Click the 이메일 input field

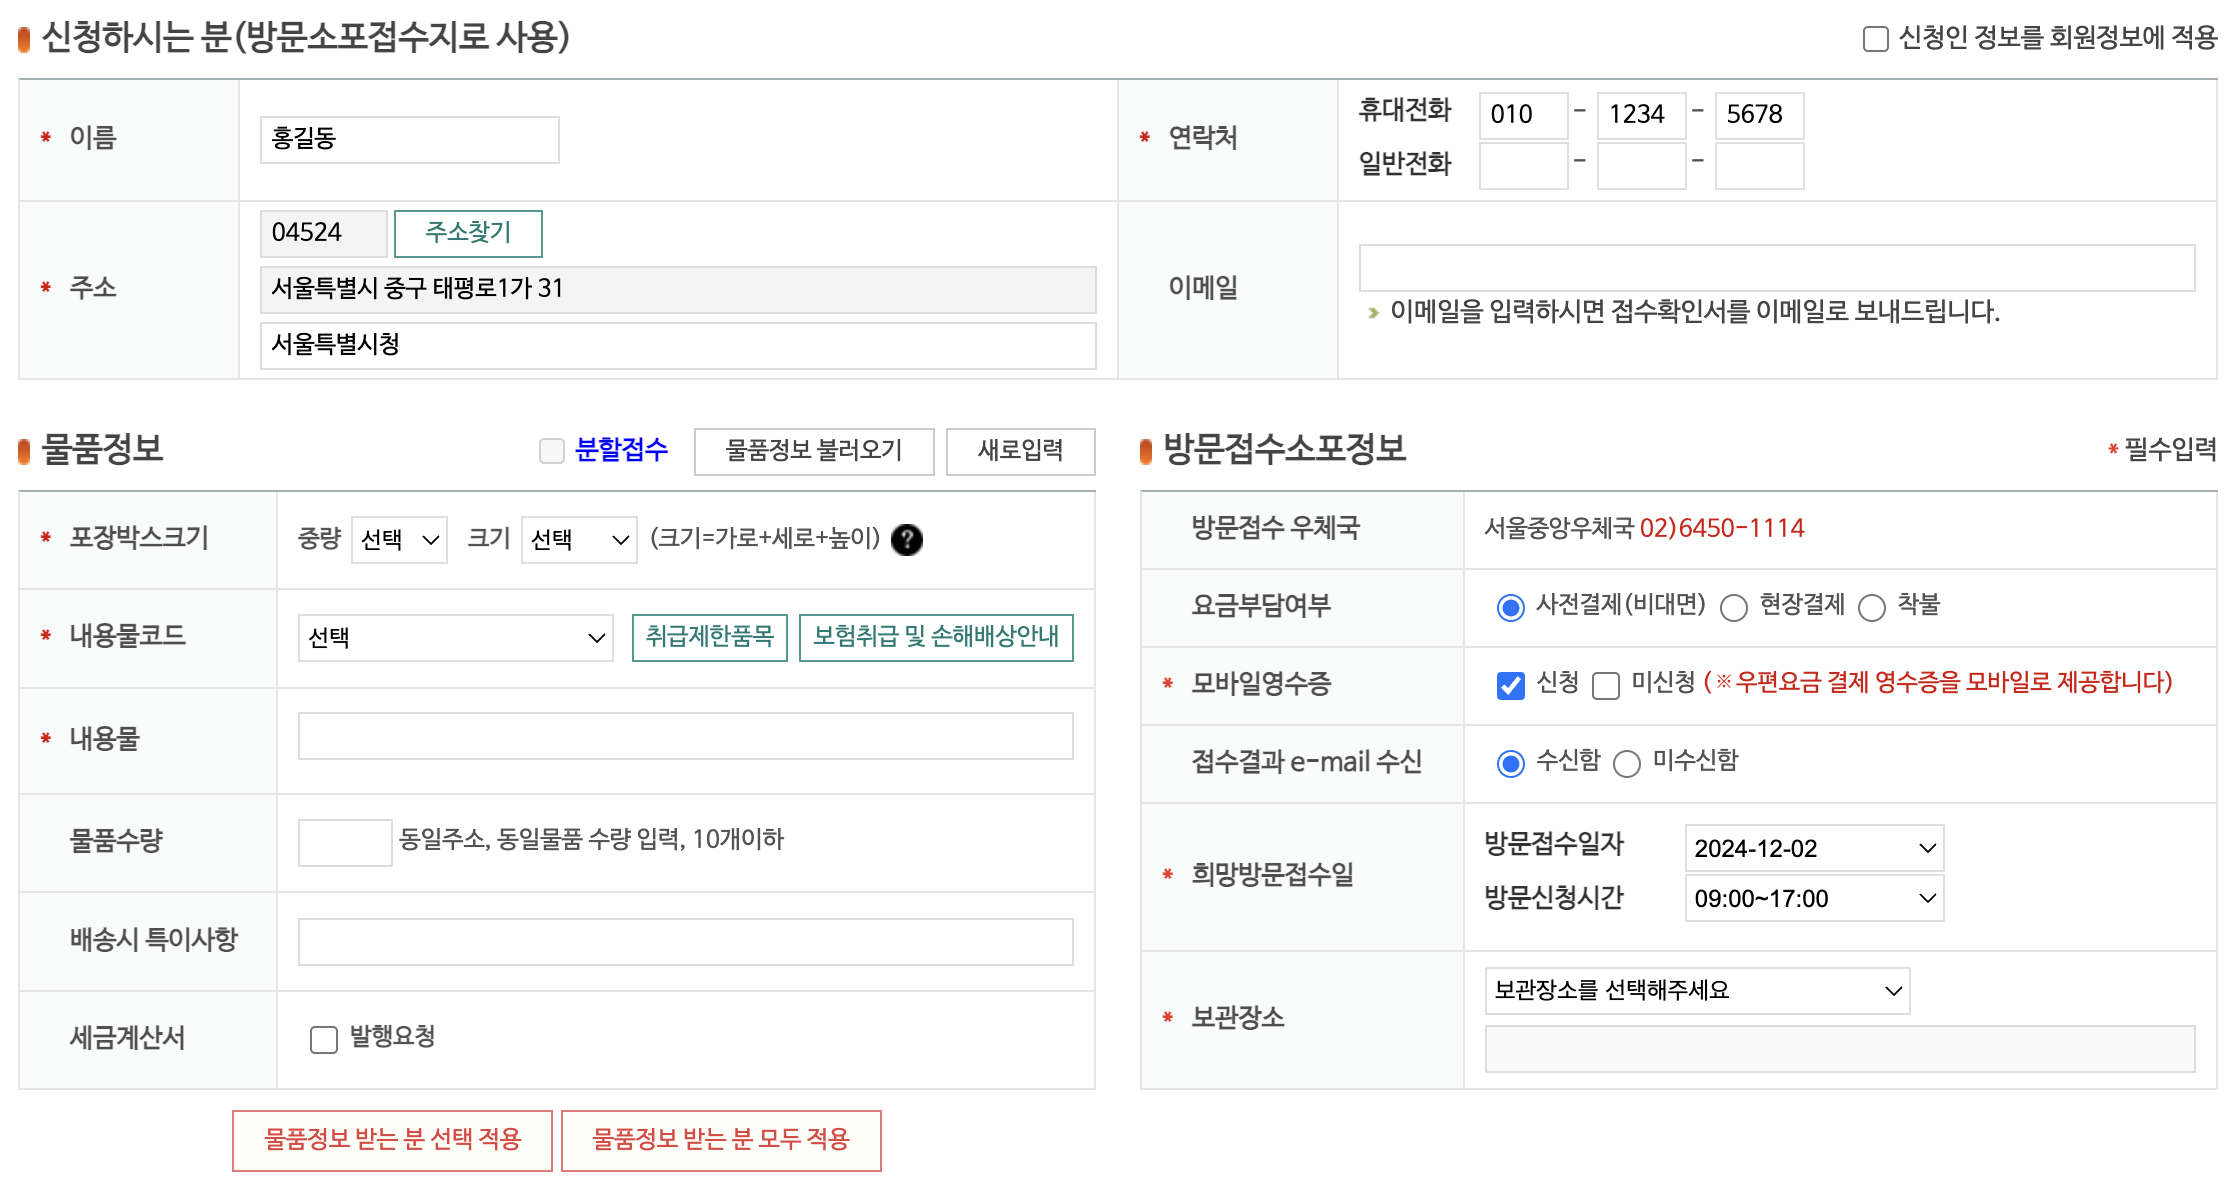click(x=1776, y=268)
